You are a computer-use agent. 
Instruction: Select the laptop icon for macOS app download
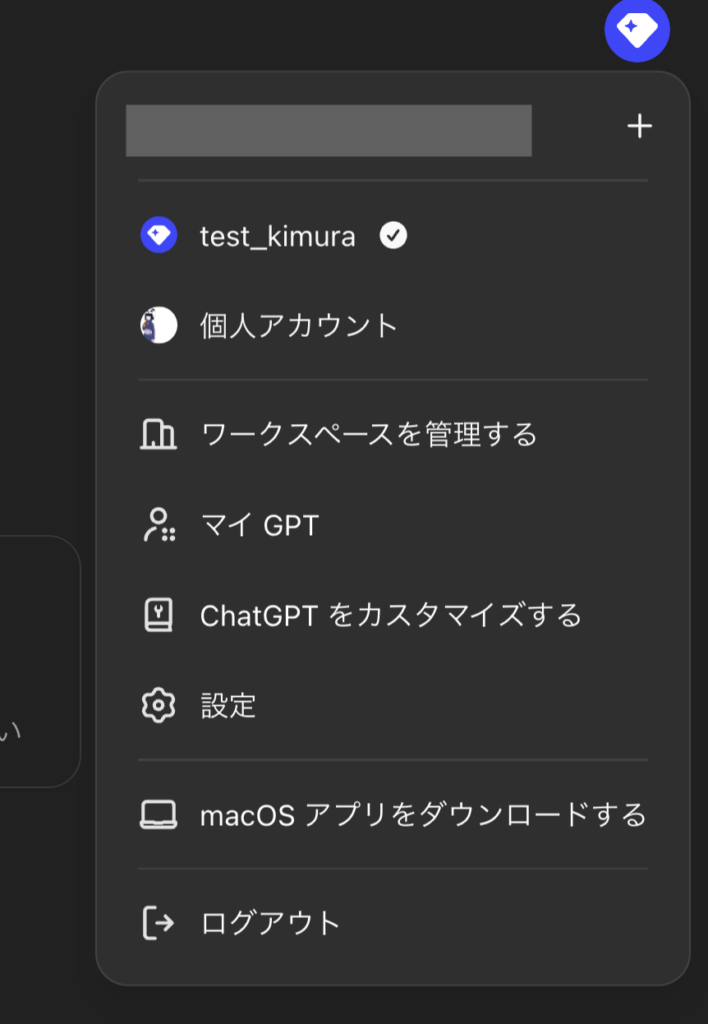(158, 815)
